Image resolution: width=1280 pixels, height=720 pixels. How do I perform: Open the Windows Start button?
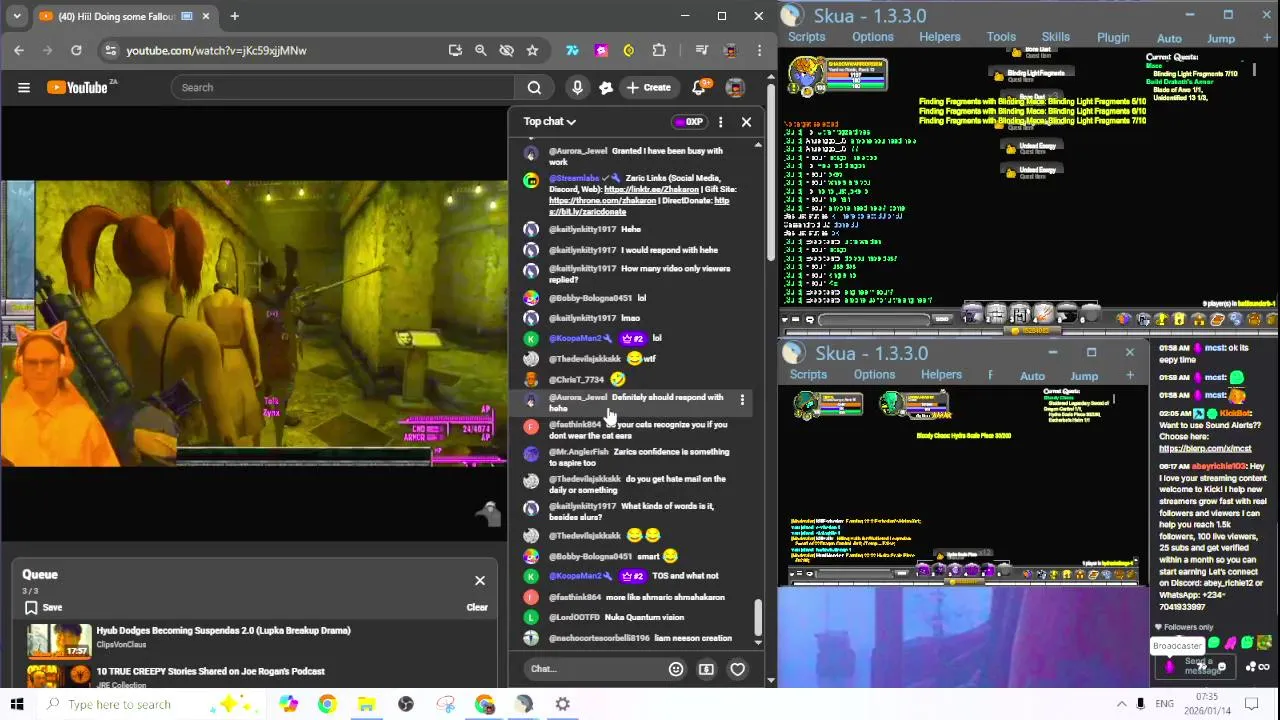[17, 704]
